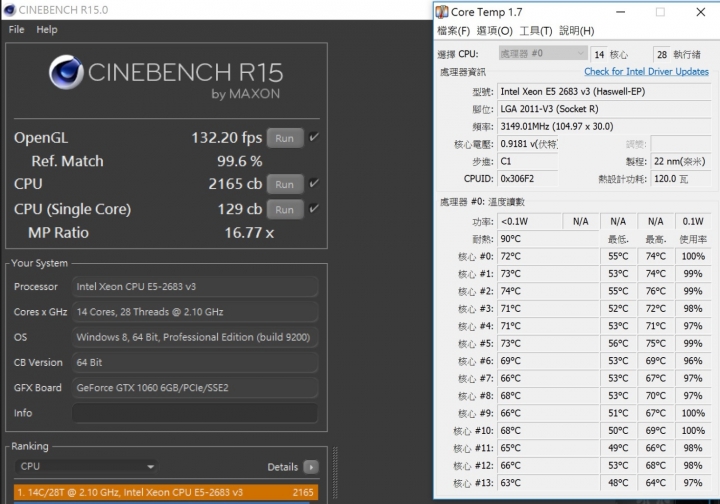Close the Core Temp window
Image resolution: width=720 pixels, height=504 pixels.
coord(701,12)
